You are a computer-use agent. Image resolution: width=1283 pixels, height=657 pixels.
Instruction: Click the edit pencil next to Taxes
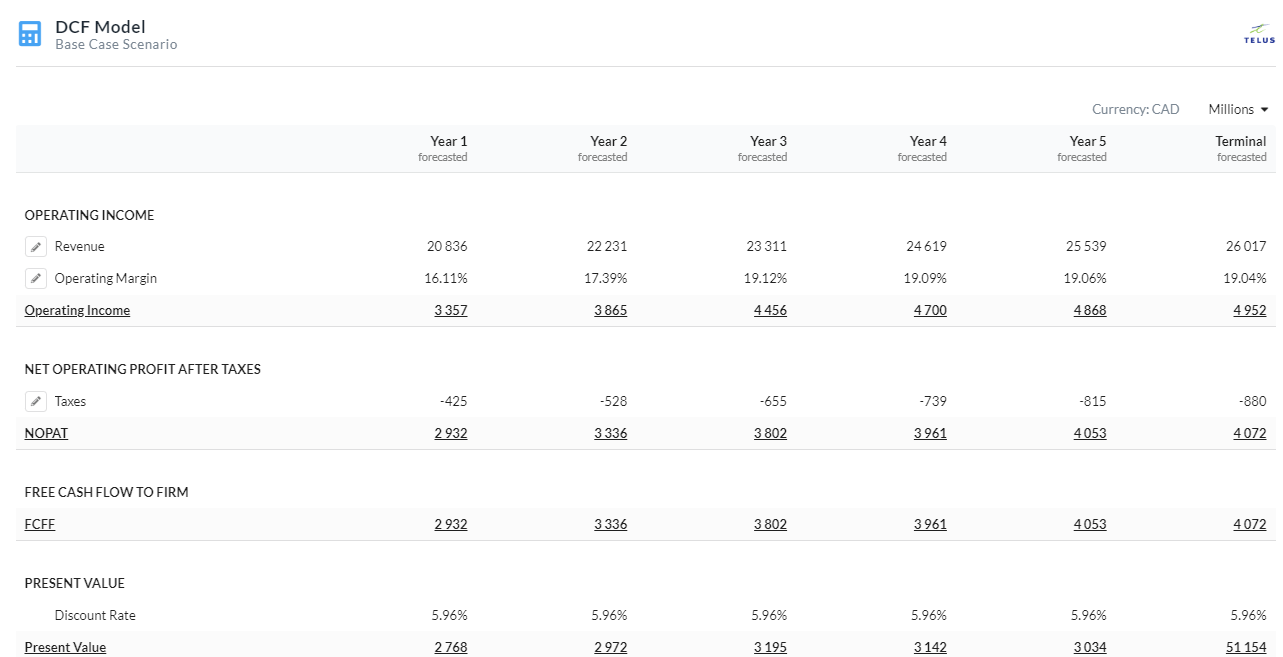tap(36, 402)
